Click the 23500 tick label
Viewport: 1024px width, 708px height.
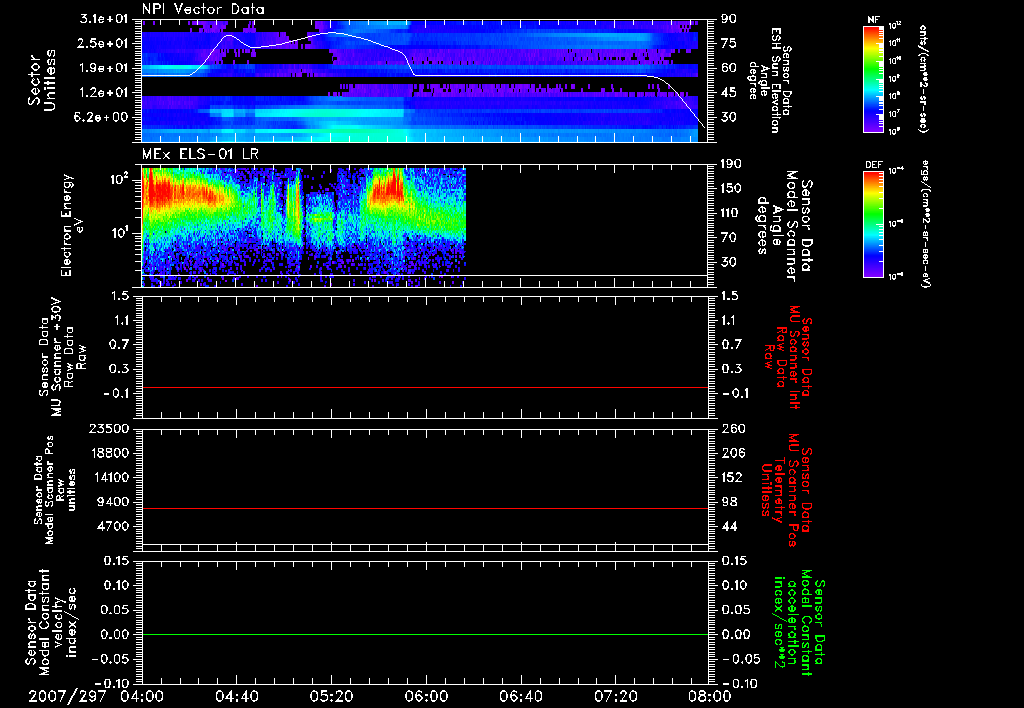(x=110, y=428)
